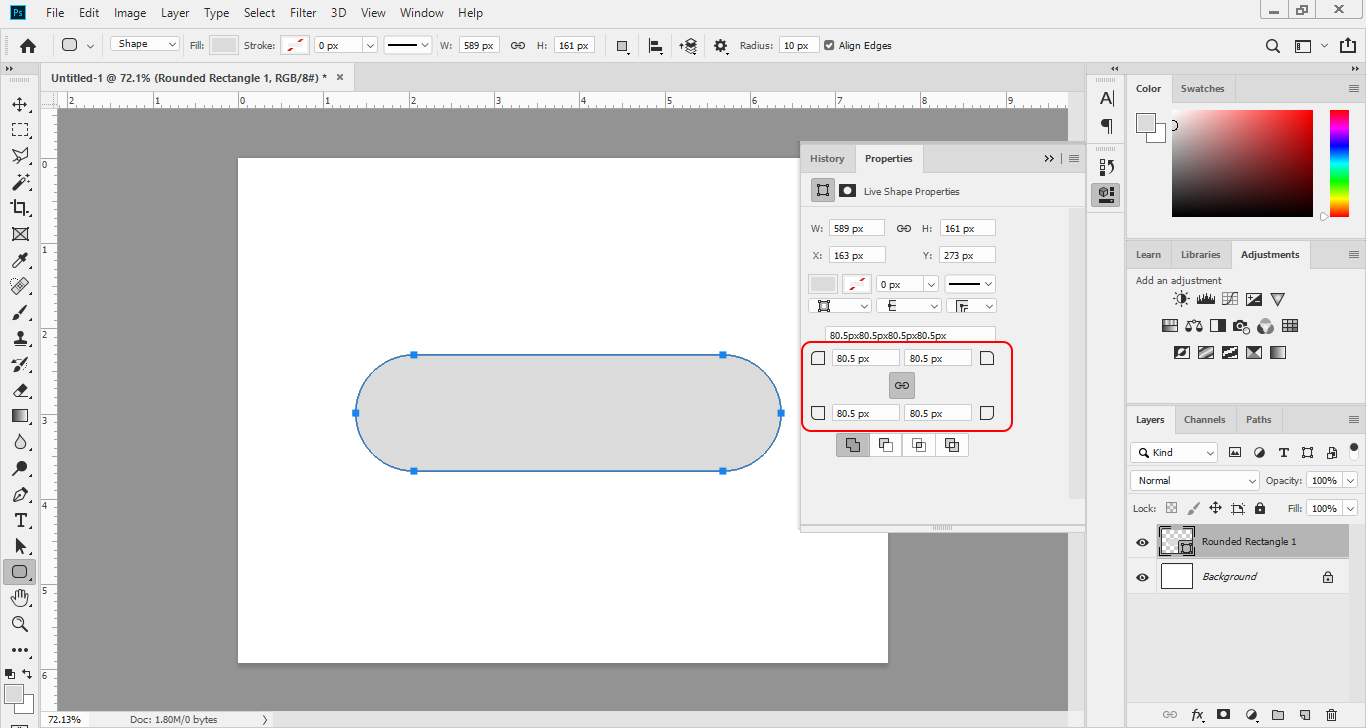Select the Crop tool

19,208
